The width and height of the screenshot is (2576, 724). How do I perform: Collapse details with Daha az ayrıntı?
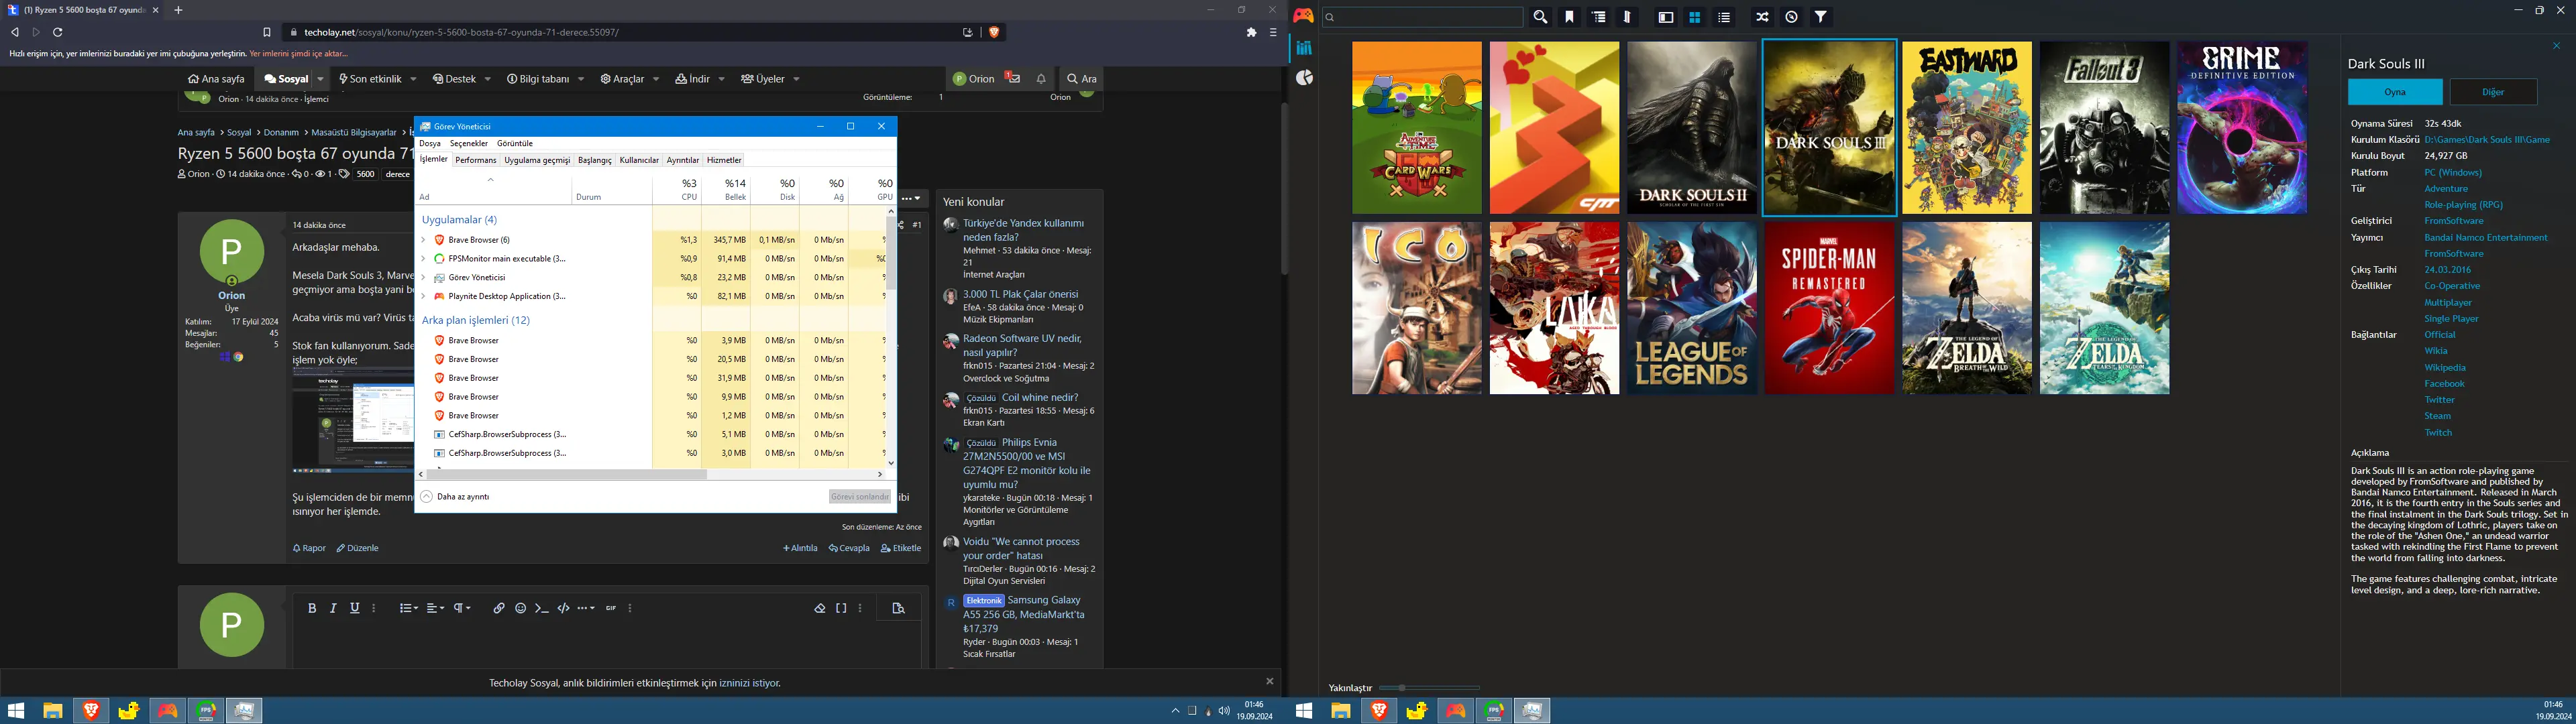click(x=455, y=497)
